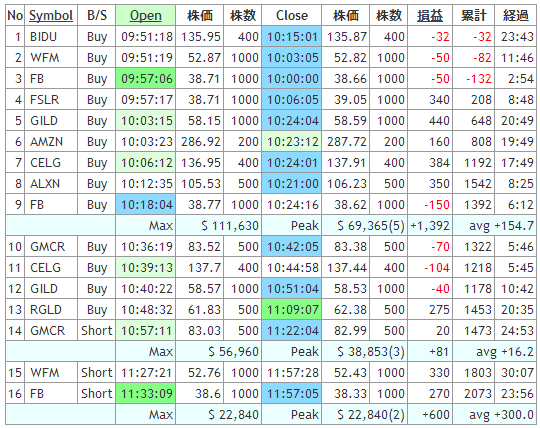Click the summary avg +154.7
Screen dimensions: 540x428
pos(501,226)
